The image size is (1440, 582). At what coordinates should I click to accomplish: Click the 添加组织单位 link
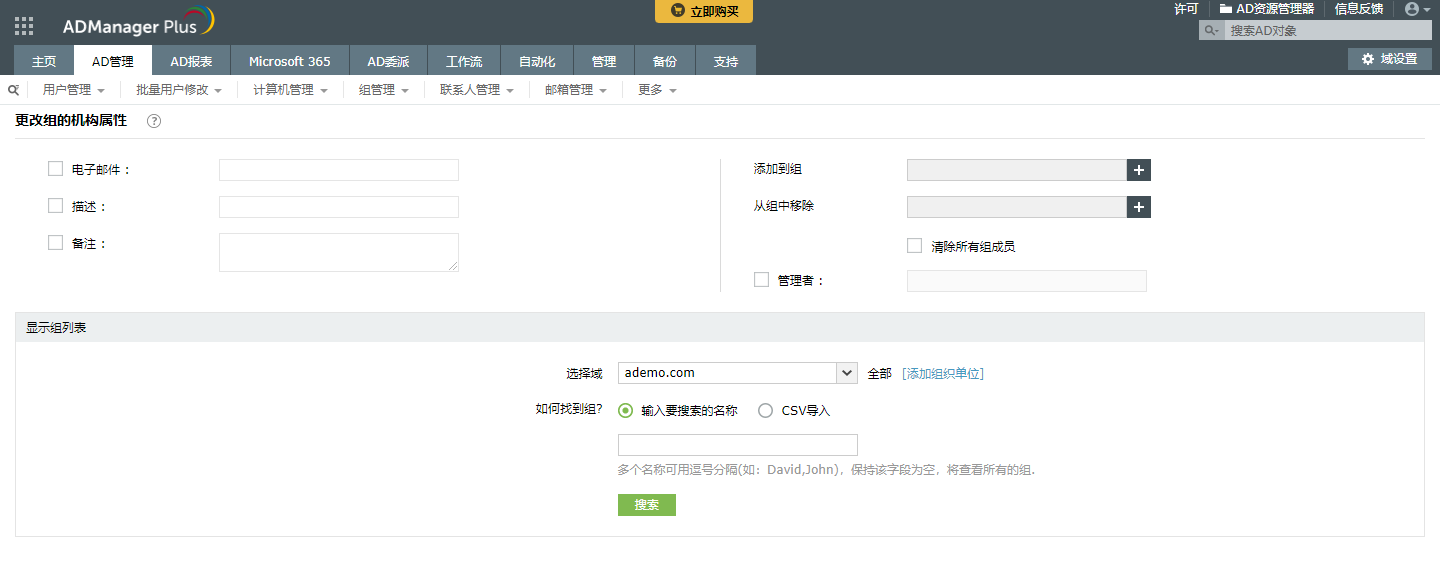click(942, 373)
